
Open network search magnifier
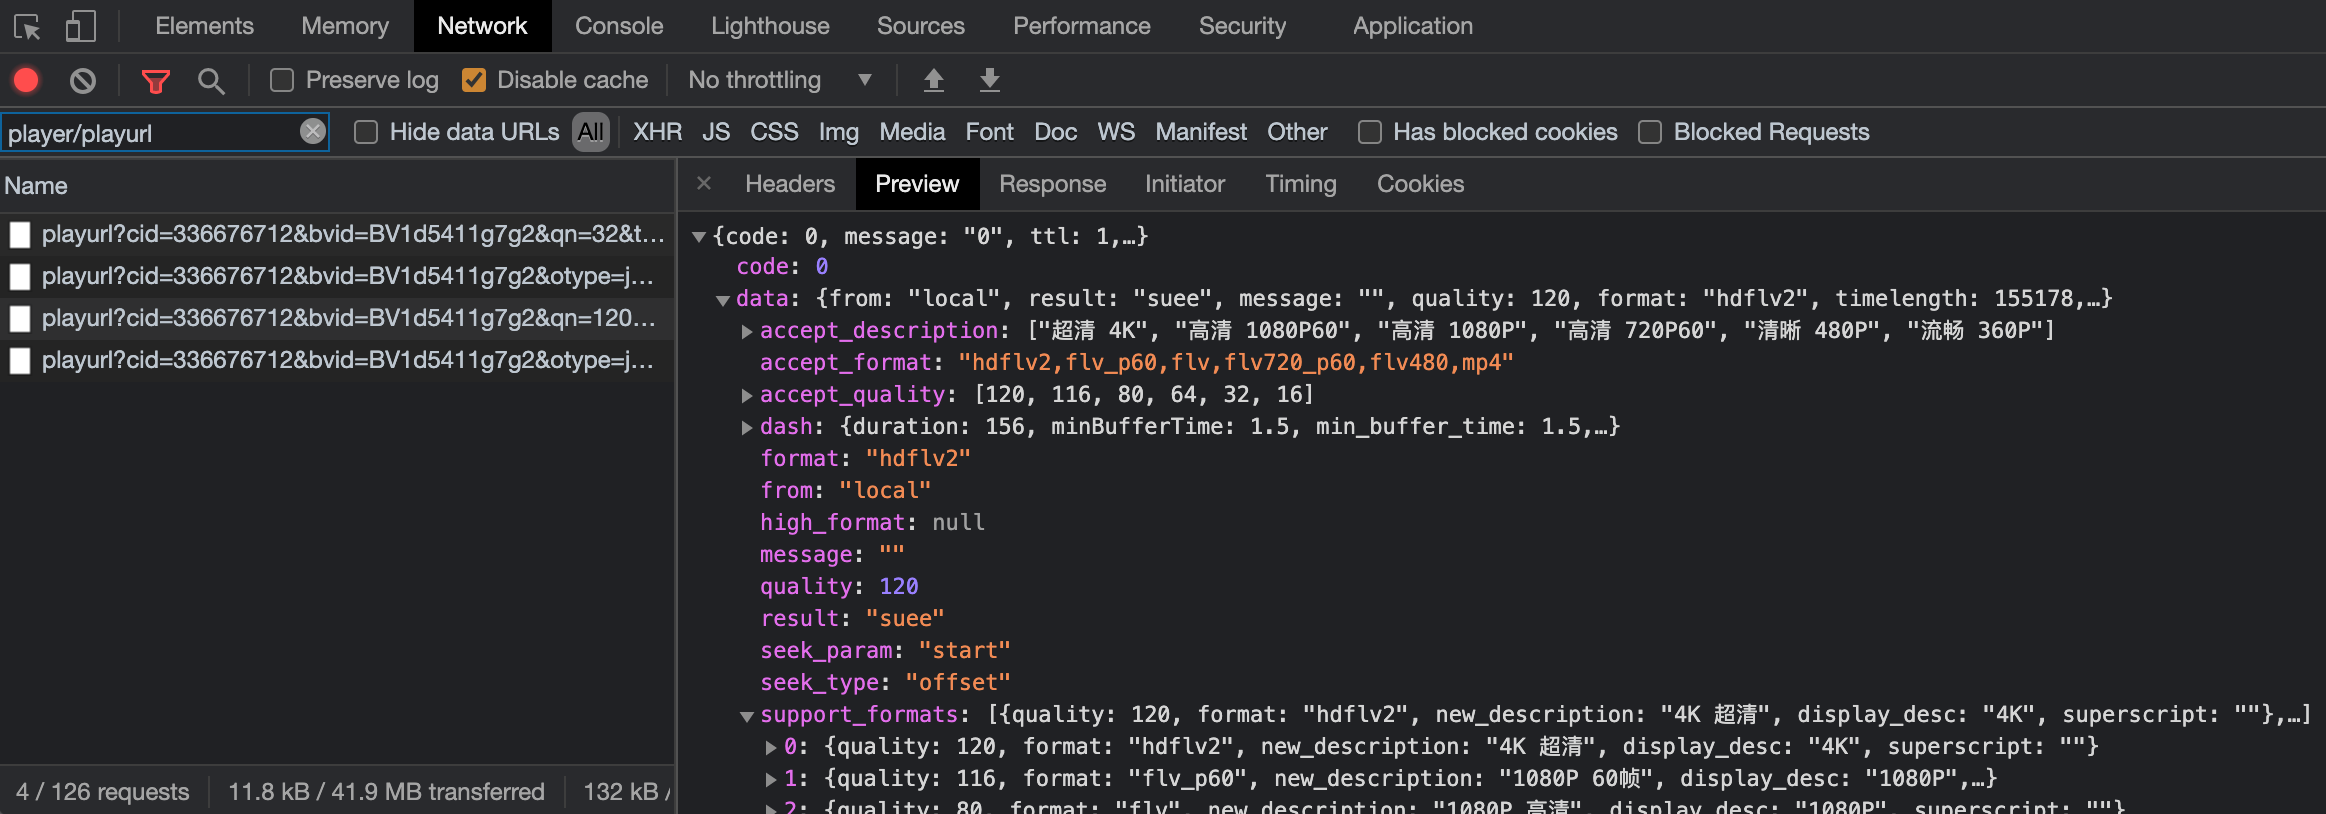pos(211,81)
